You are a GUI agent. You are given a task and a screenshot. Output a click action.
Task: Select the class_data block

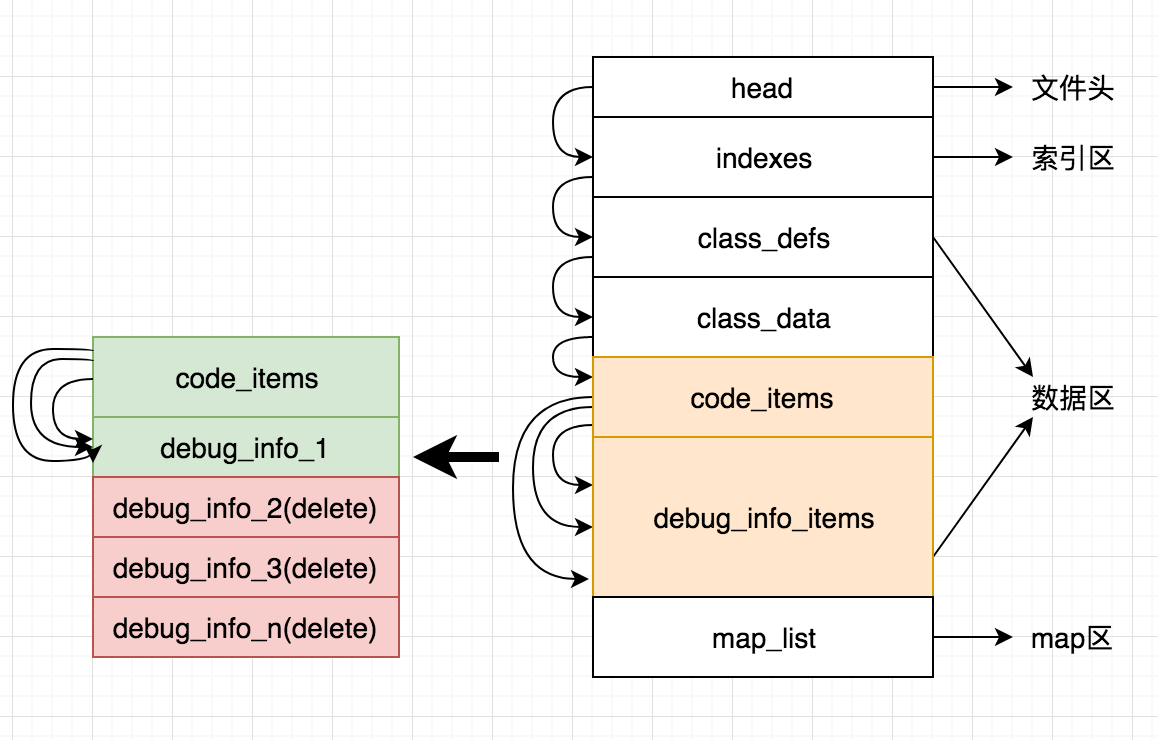point(763,318)
